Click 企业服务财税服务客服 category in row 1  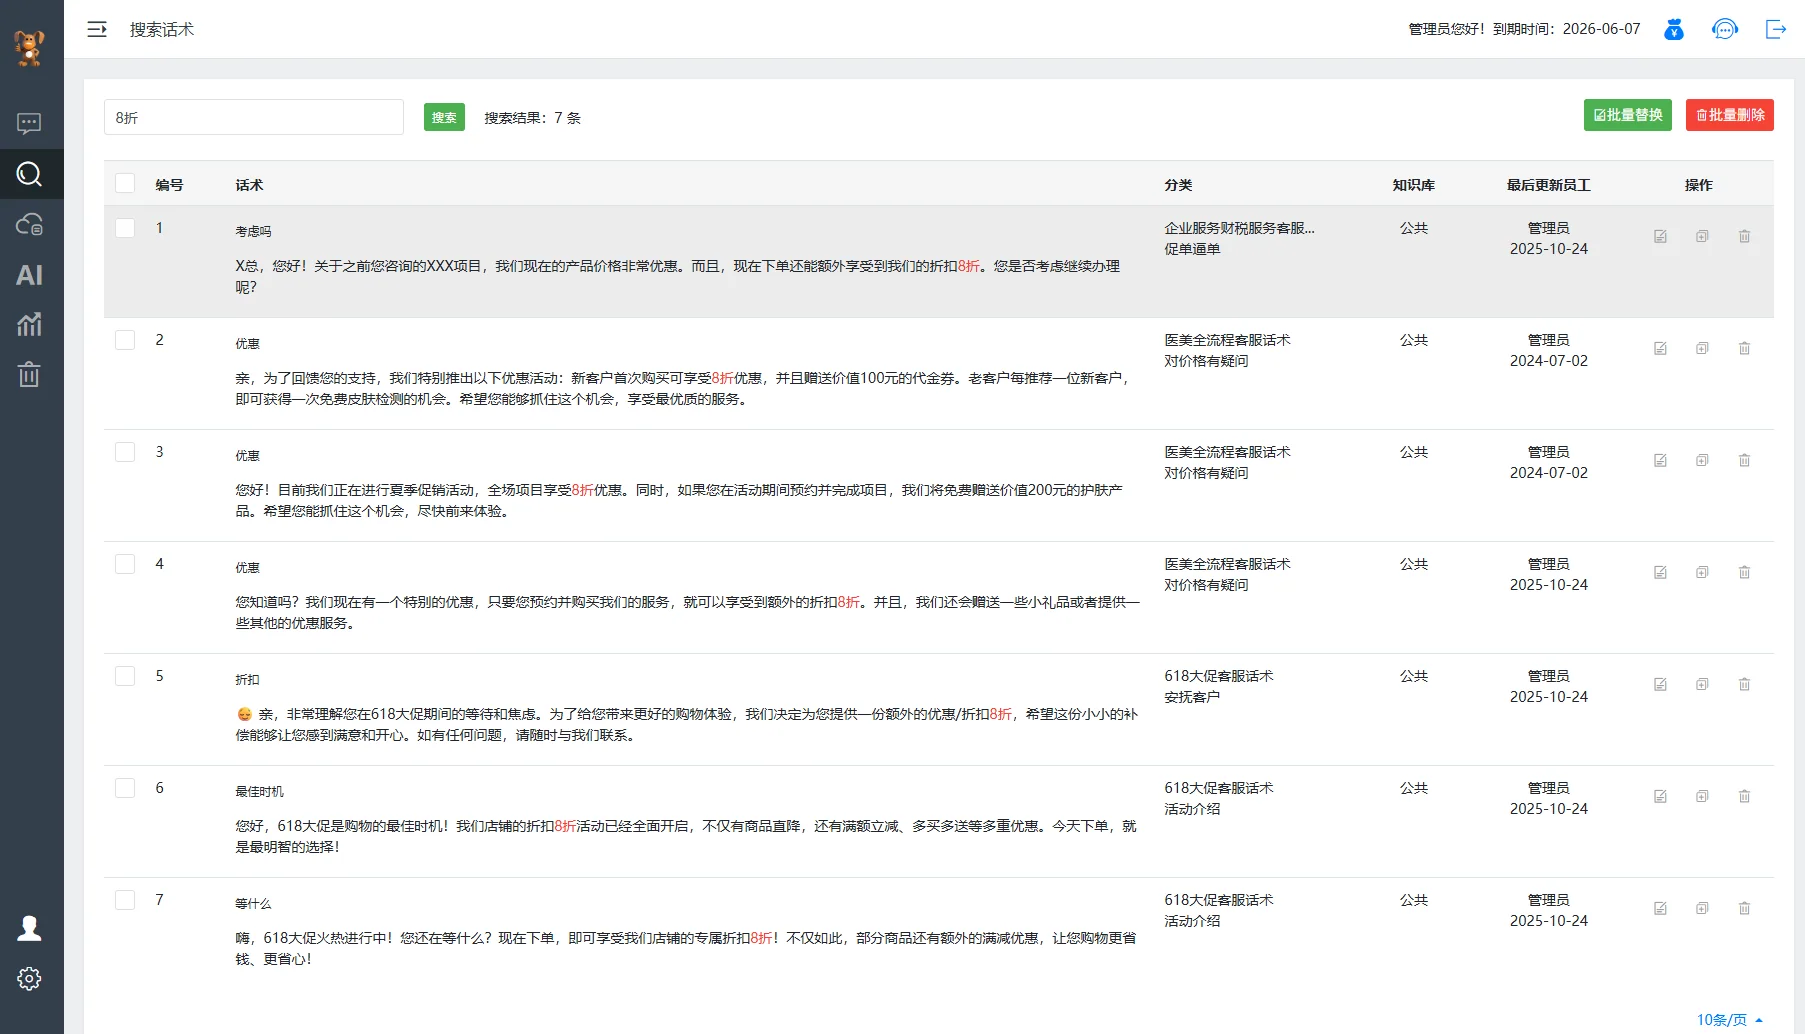(1239, 228)
